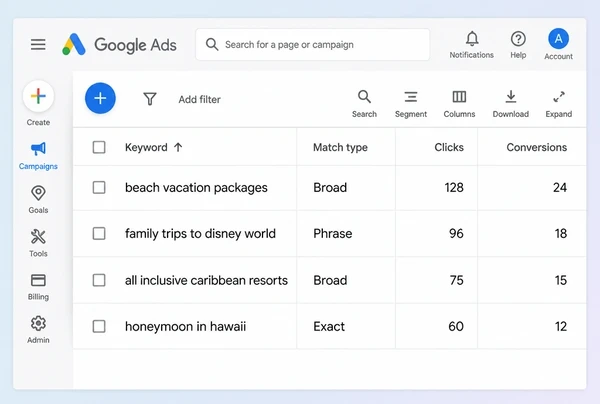
Task: Focus the search for page or campaign field
Action: pyautogui.click(x=312, y=44)
